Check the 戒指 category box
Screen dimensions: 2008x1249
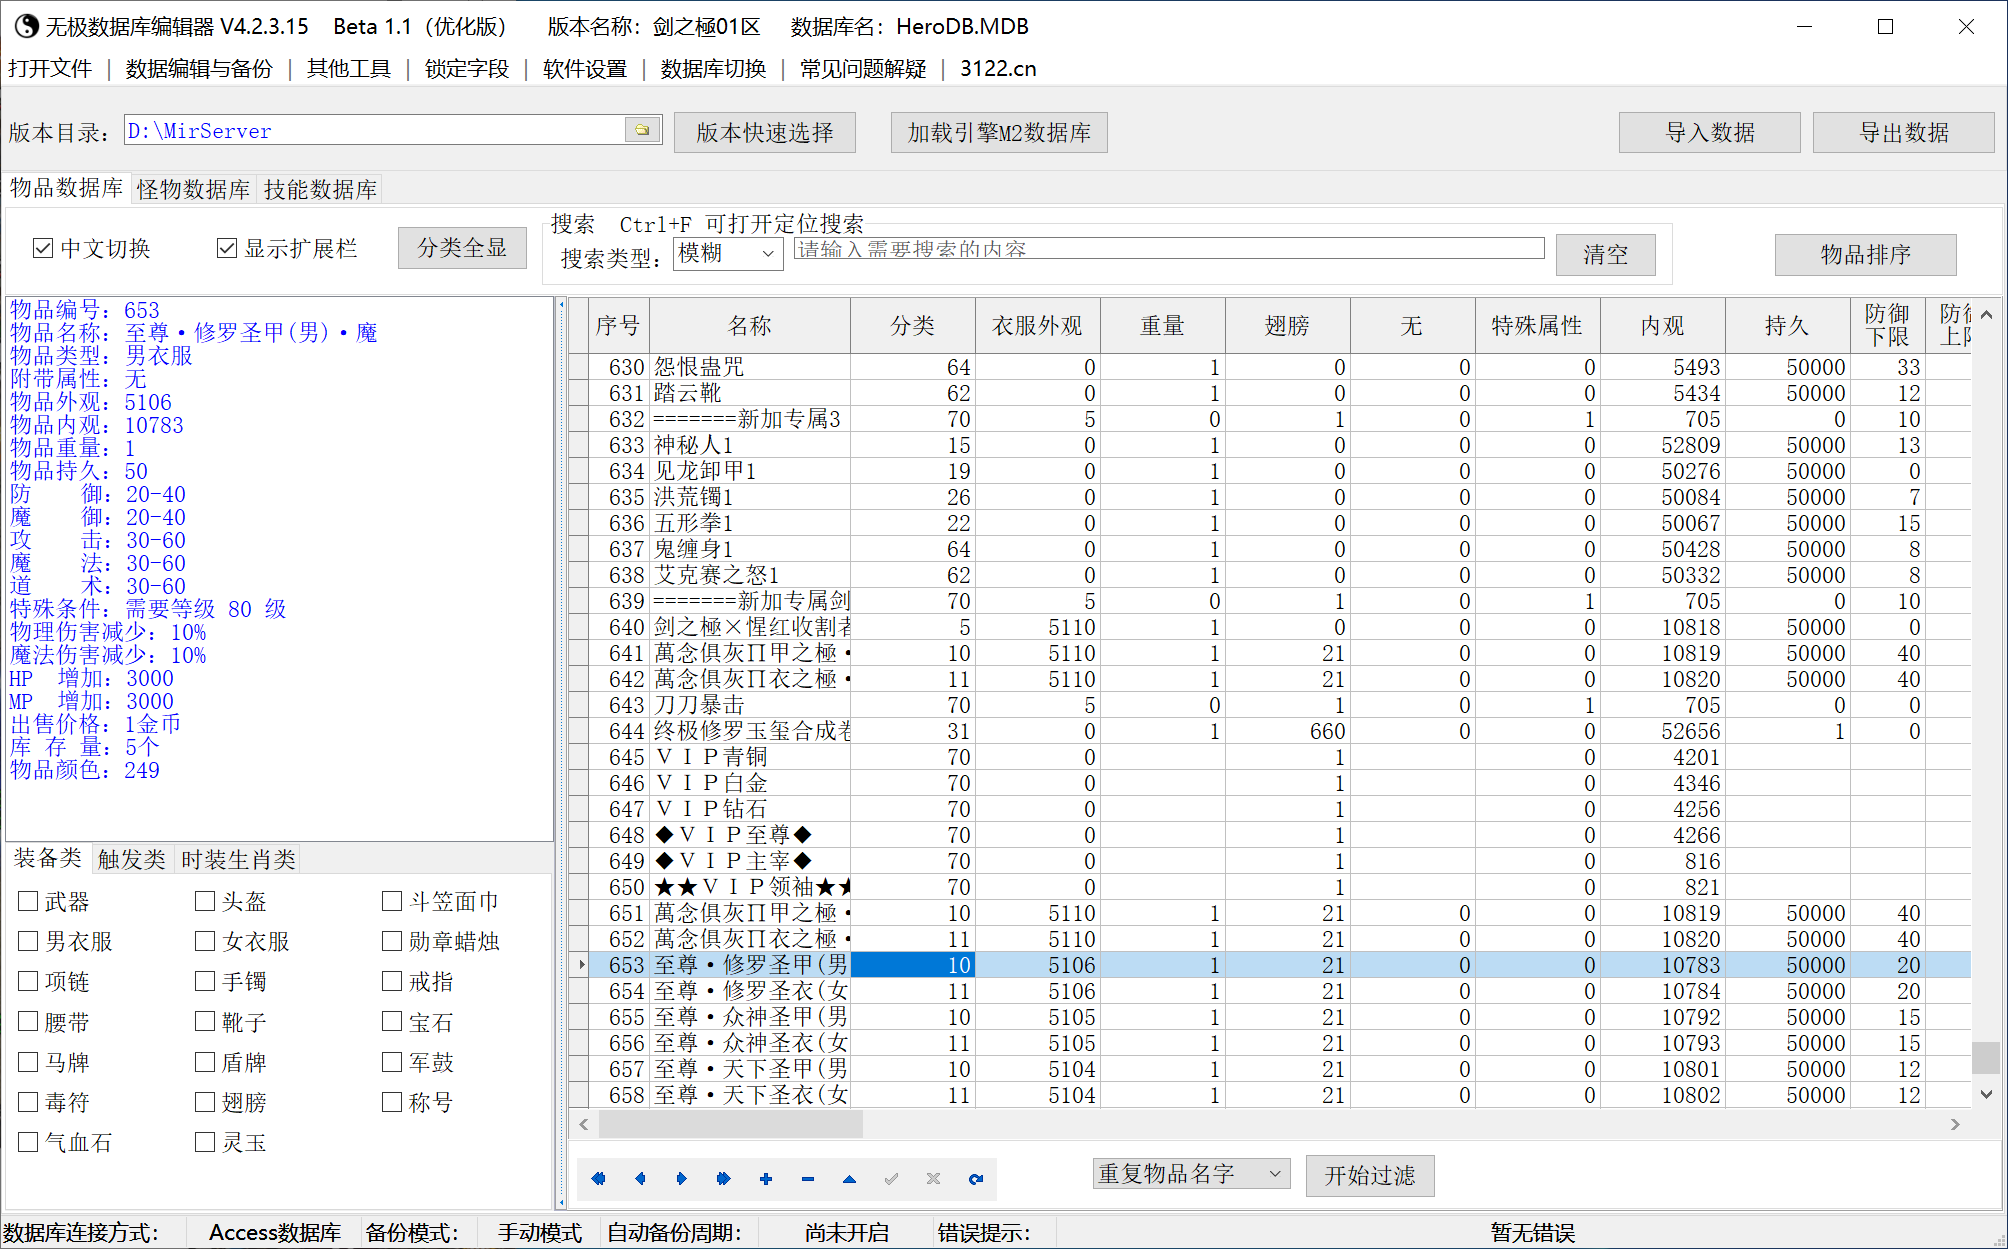[x=392, y=982]
